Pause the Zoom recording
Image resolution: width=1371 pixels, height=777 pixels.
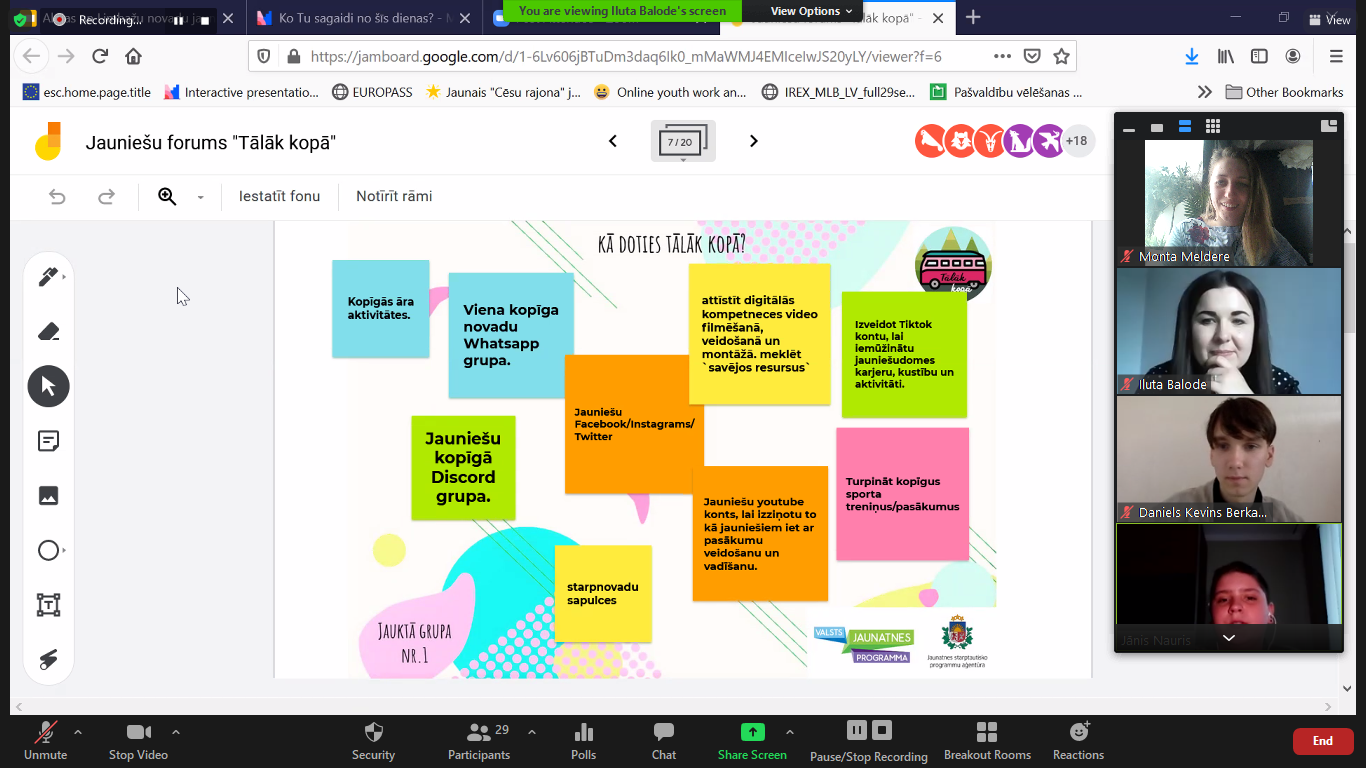856,729
